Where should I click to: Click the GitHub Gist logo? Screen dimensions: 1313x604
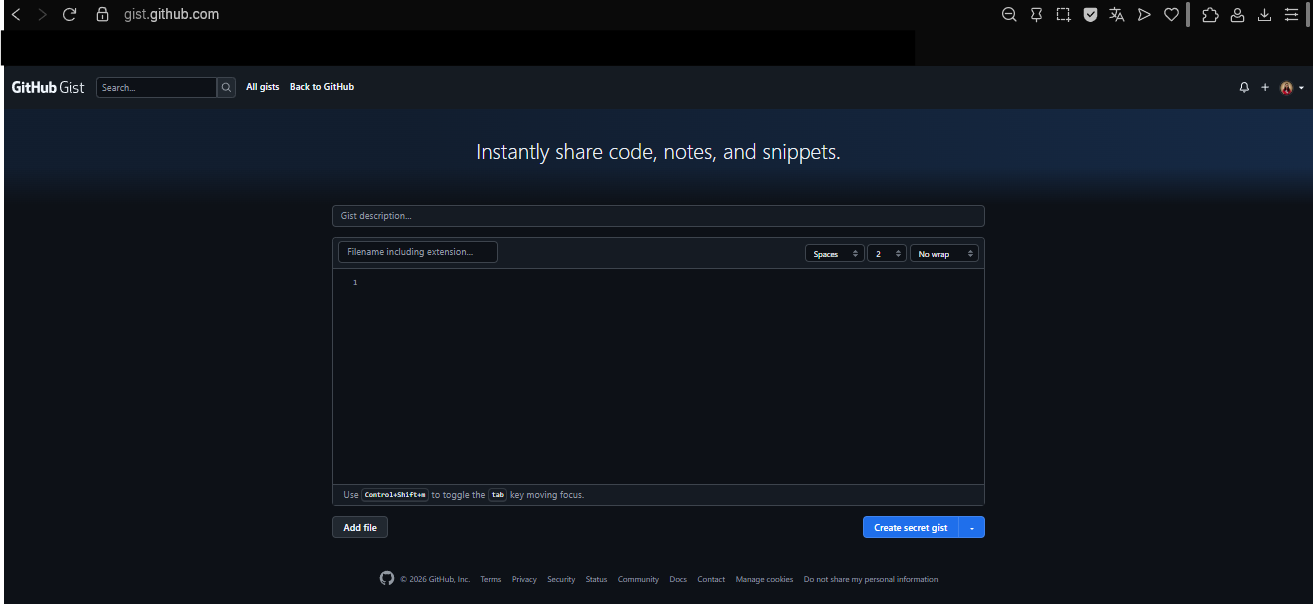click(48, 88)
